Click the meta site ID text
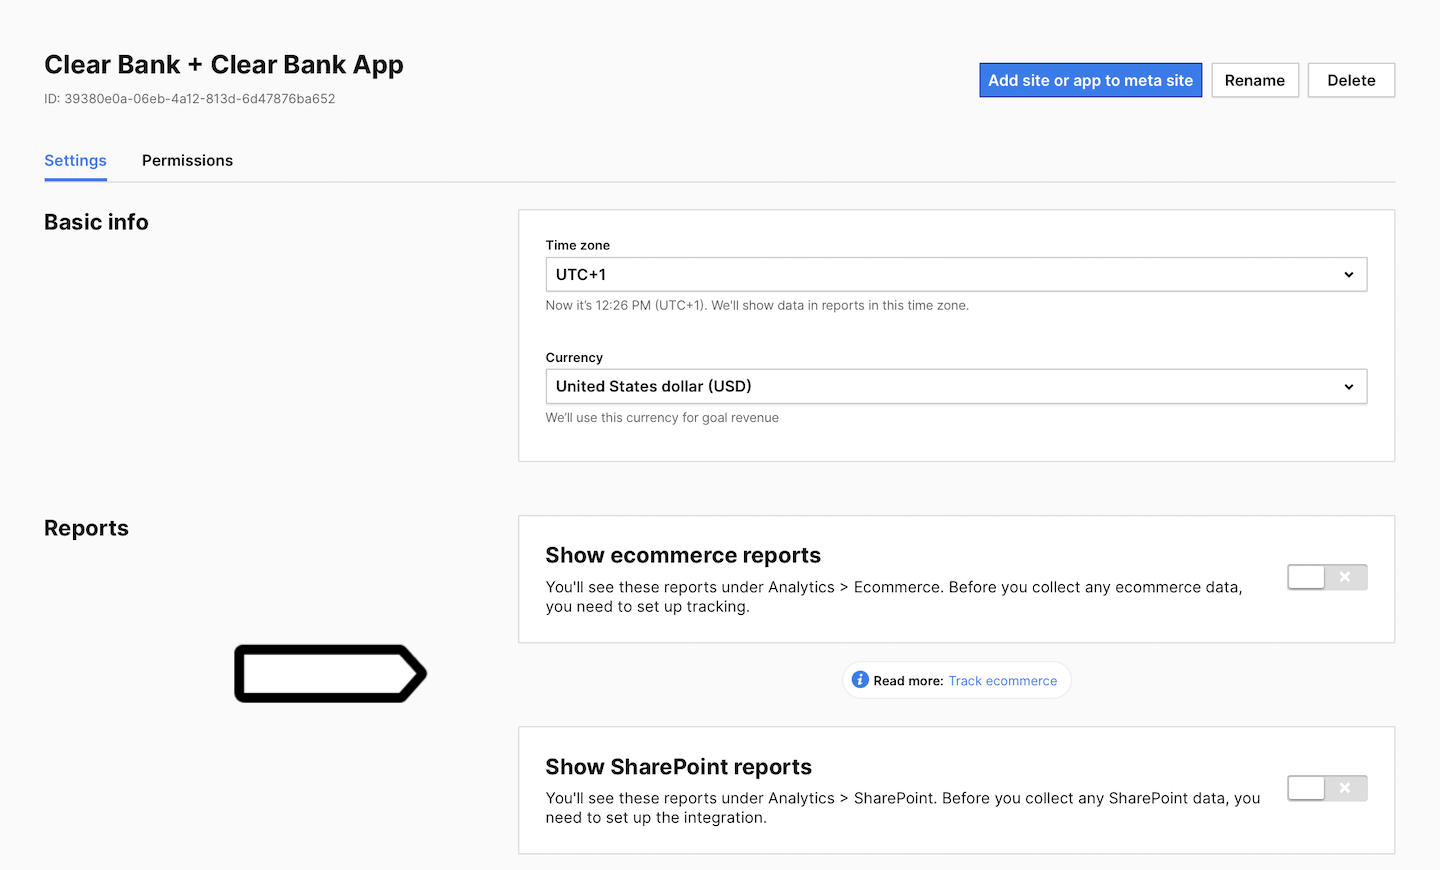This screenshot has width=1440, height=870. point(190,99)
